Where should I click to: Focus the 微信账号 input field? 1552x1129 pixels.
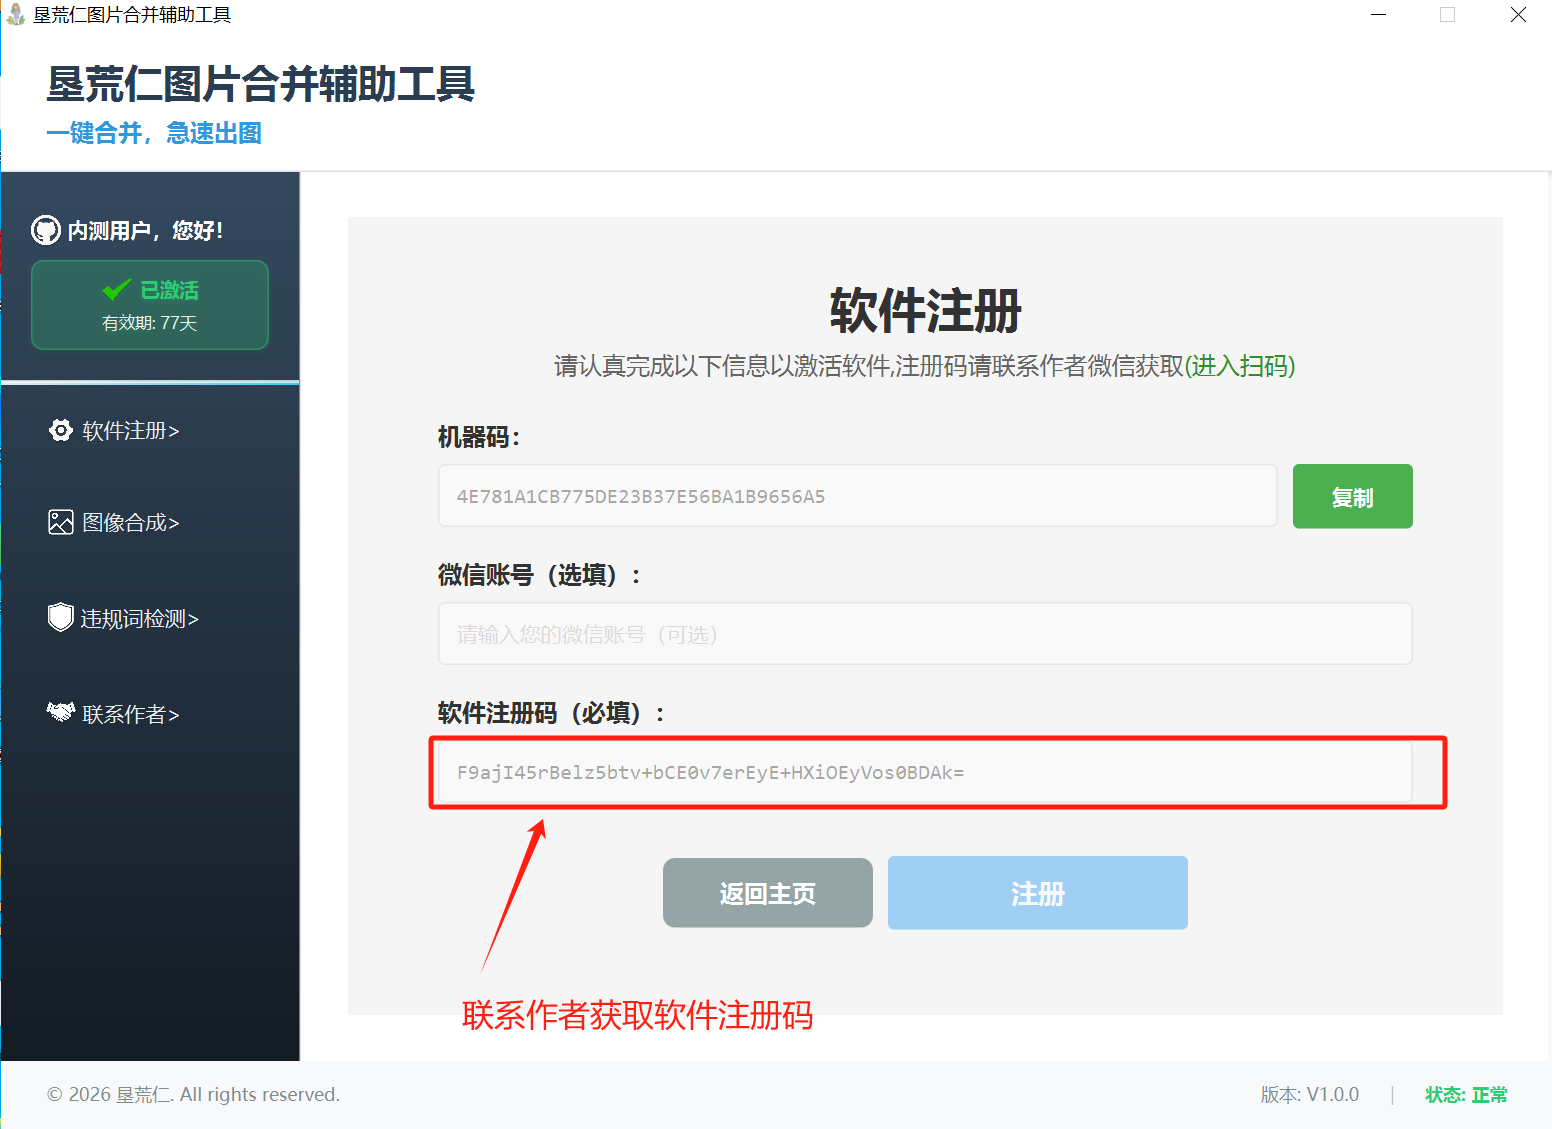(x=924, y=634)
